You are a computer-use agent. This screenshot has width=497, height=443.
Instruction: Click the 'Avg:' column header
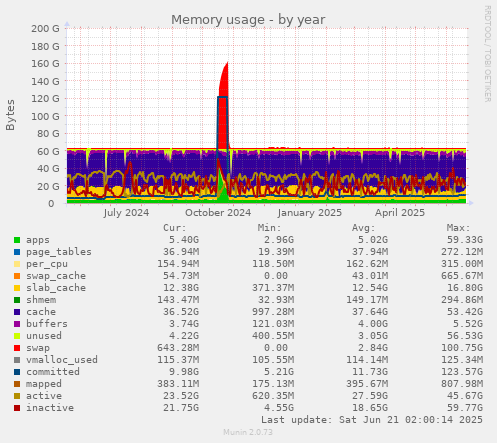click(x=364, y=228)
